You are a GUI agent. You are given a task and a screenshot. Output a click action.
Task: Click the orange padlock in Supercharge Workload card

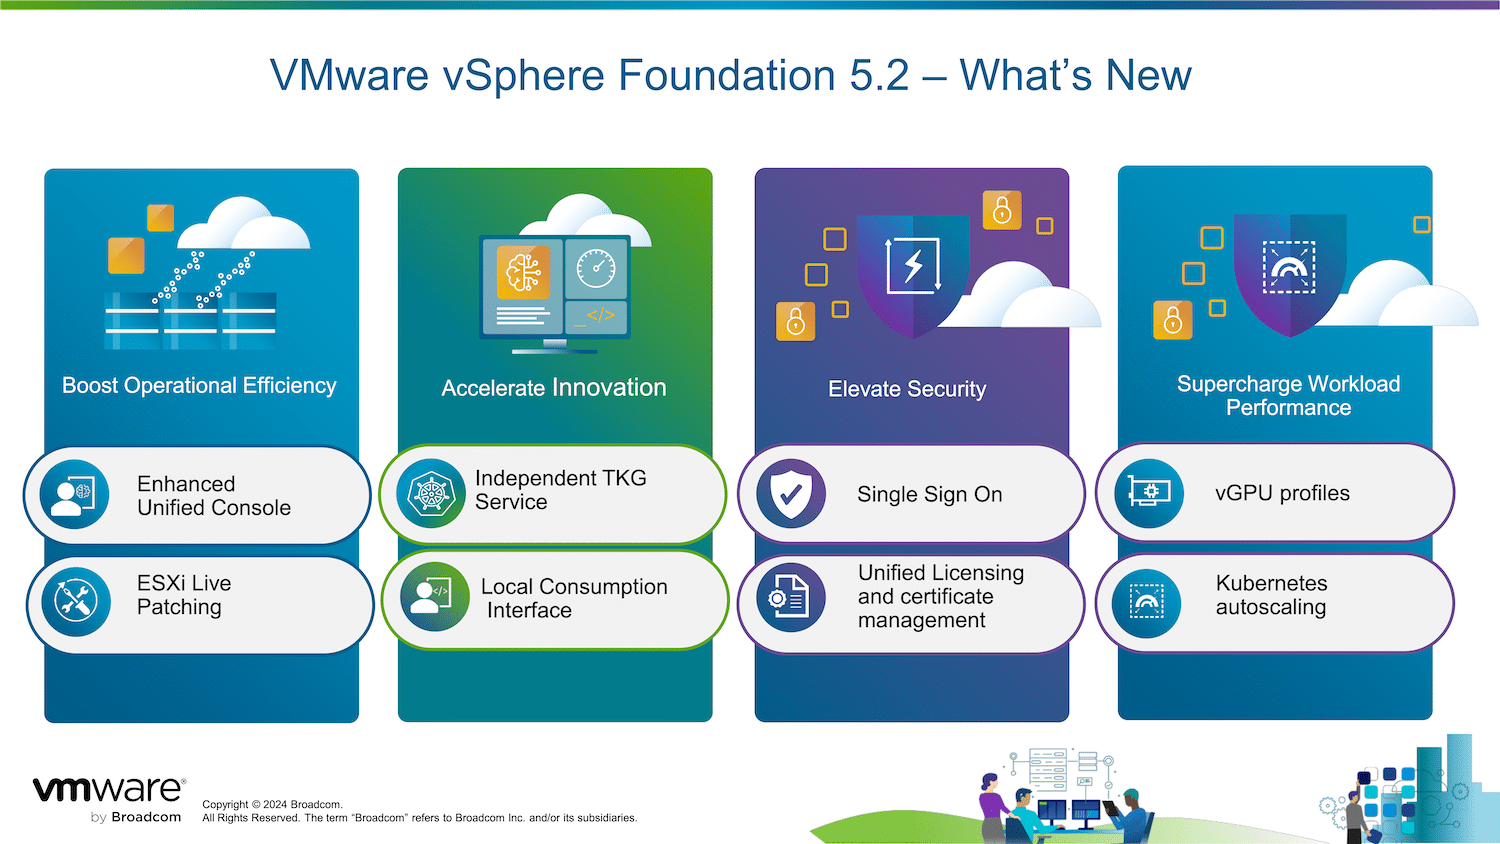tap(1173, 320)
